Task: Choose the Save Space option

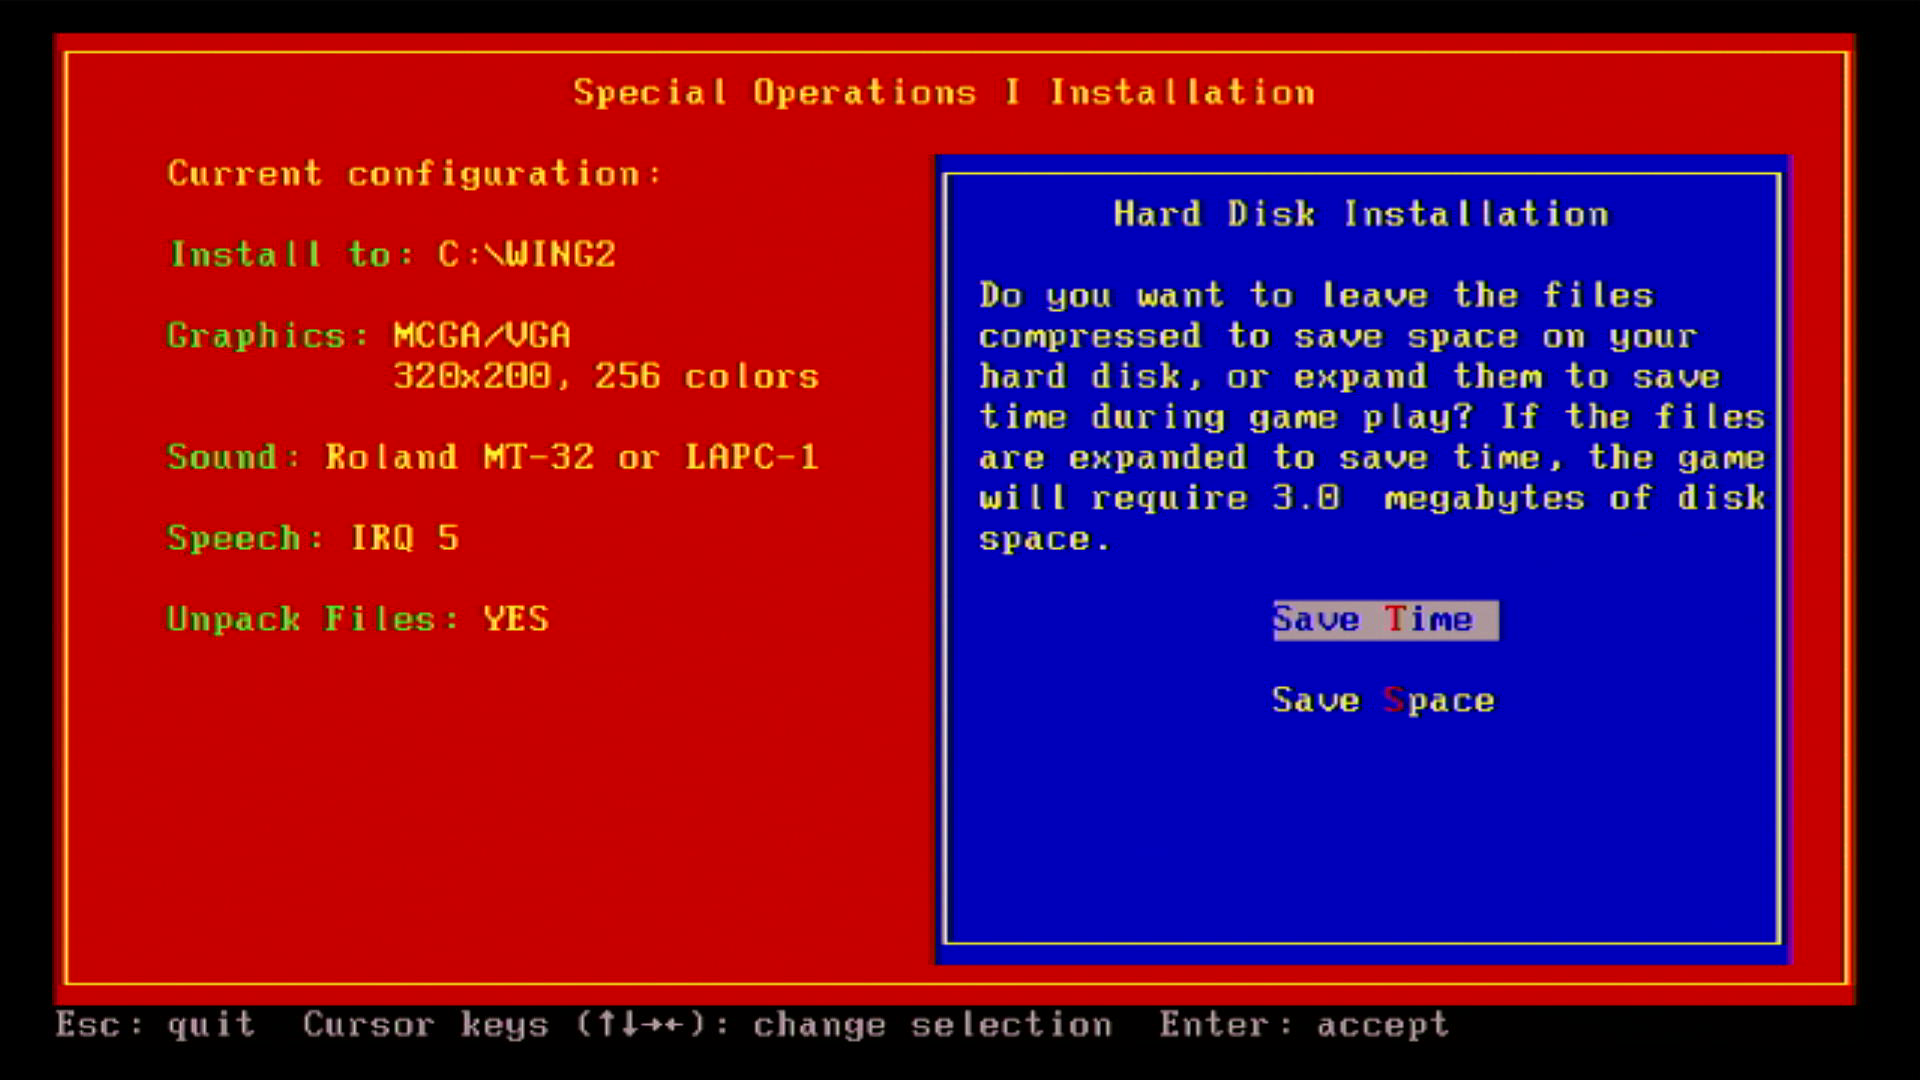Action: pyautogui.click(x=1382, y=701)
